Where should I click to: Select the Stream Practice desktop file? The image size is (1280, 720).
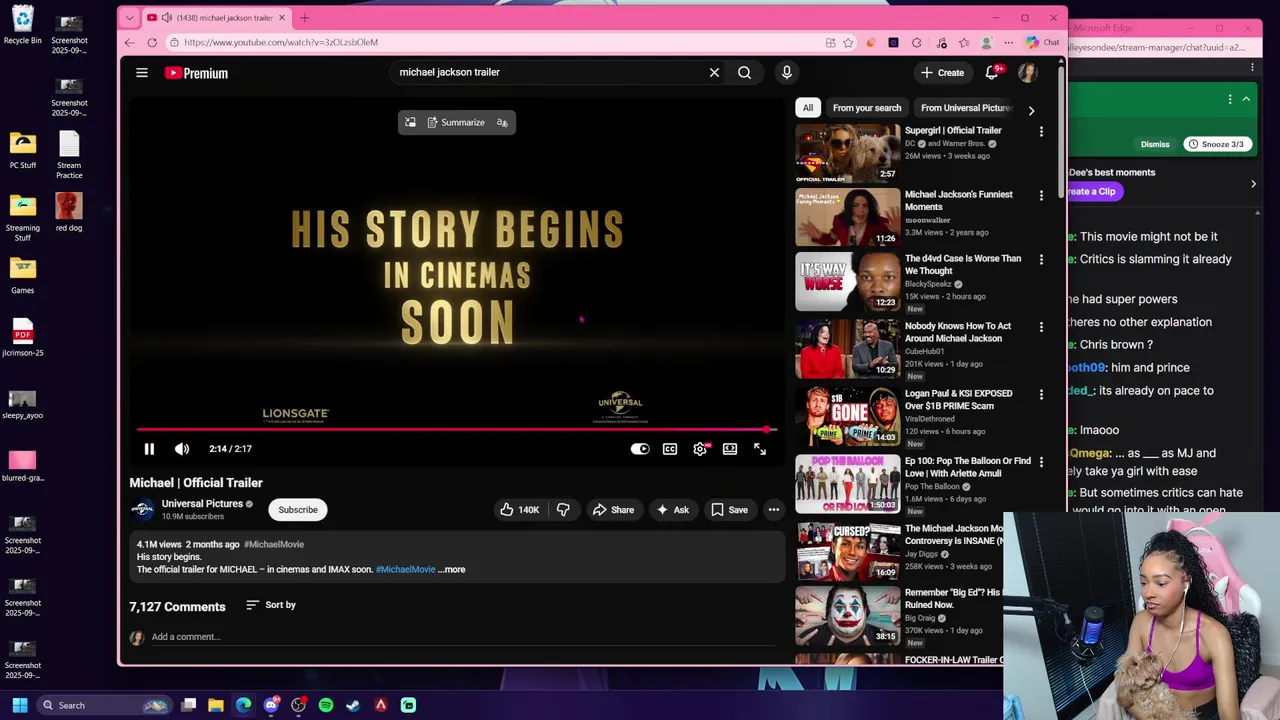click(69, 156)
